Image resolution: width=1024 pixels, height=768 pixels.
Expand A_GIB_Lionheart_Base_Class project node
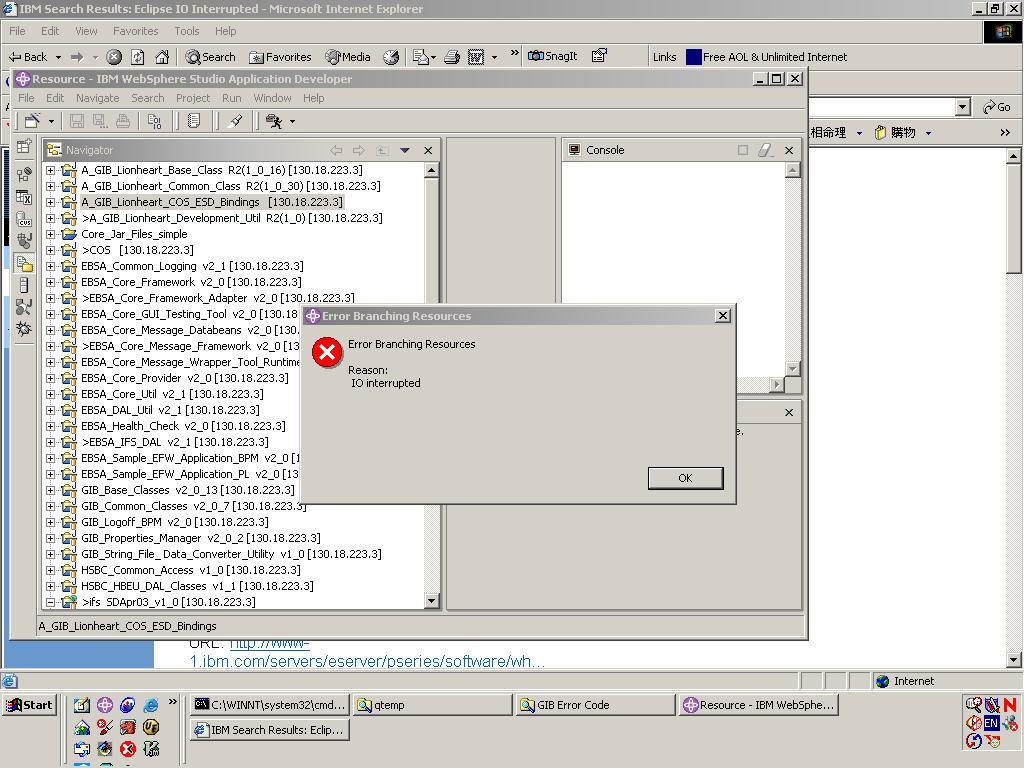click(x=50, y=170)
